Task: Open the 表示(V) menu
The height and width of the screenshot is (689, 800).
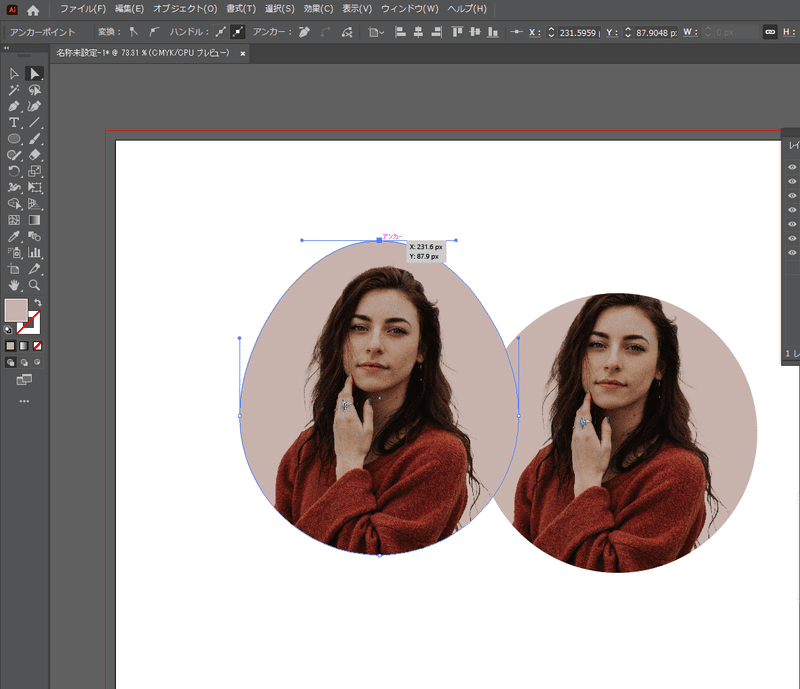Action: click(x=357, y=9)
